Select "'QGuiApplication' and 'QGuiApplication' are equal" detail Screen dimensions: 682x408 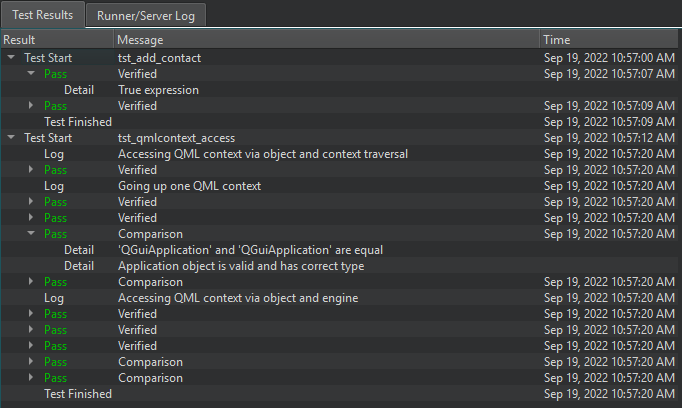(x=250, y=250)
